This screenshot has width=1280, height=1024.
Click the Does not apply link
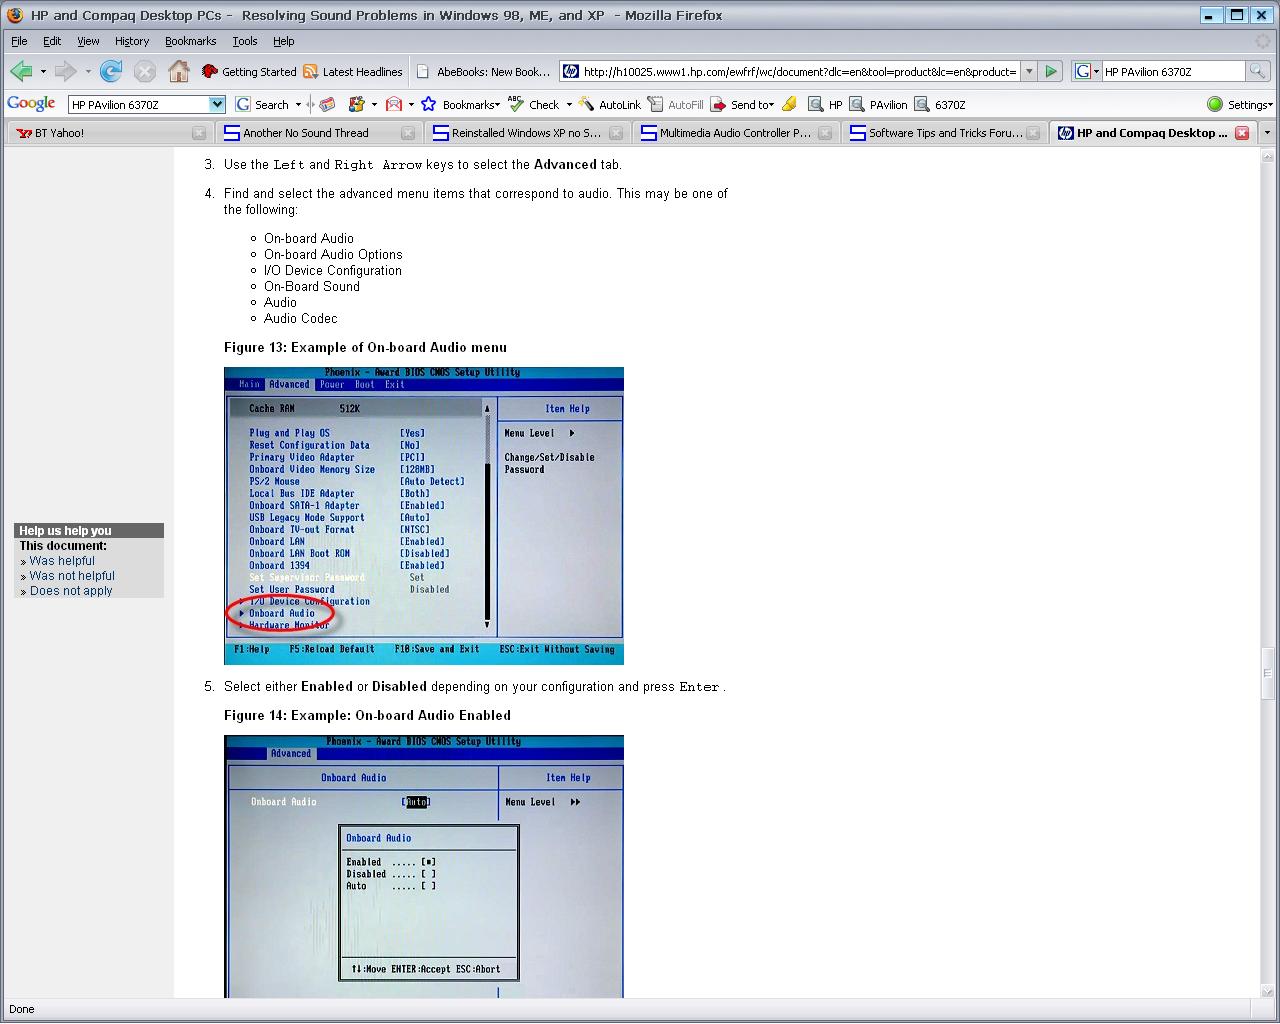point(71,591)
